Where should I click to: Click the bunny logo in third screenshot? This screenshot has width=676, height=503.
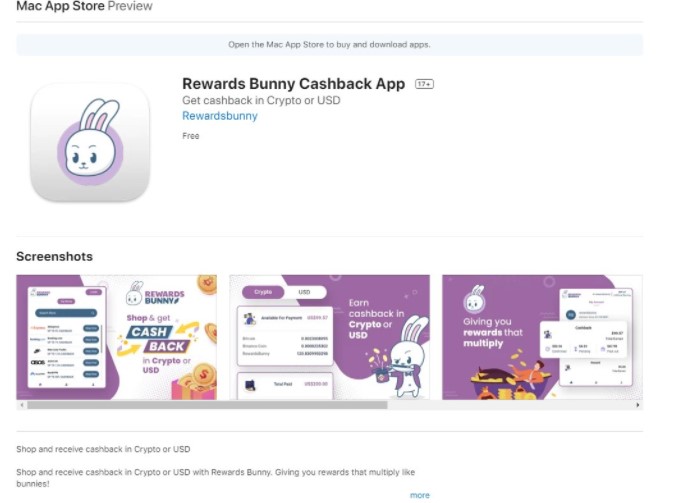point(475,299)
